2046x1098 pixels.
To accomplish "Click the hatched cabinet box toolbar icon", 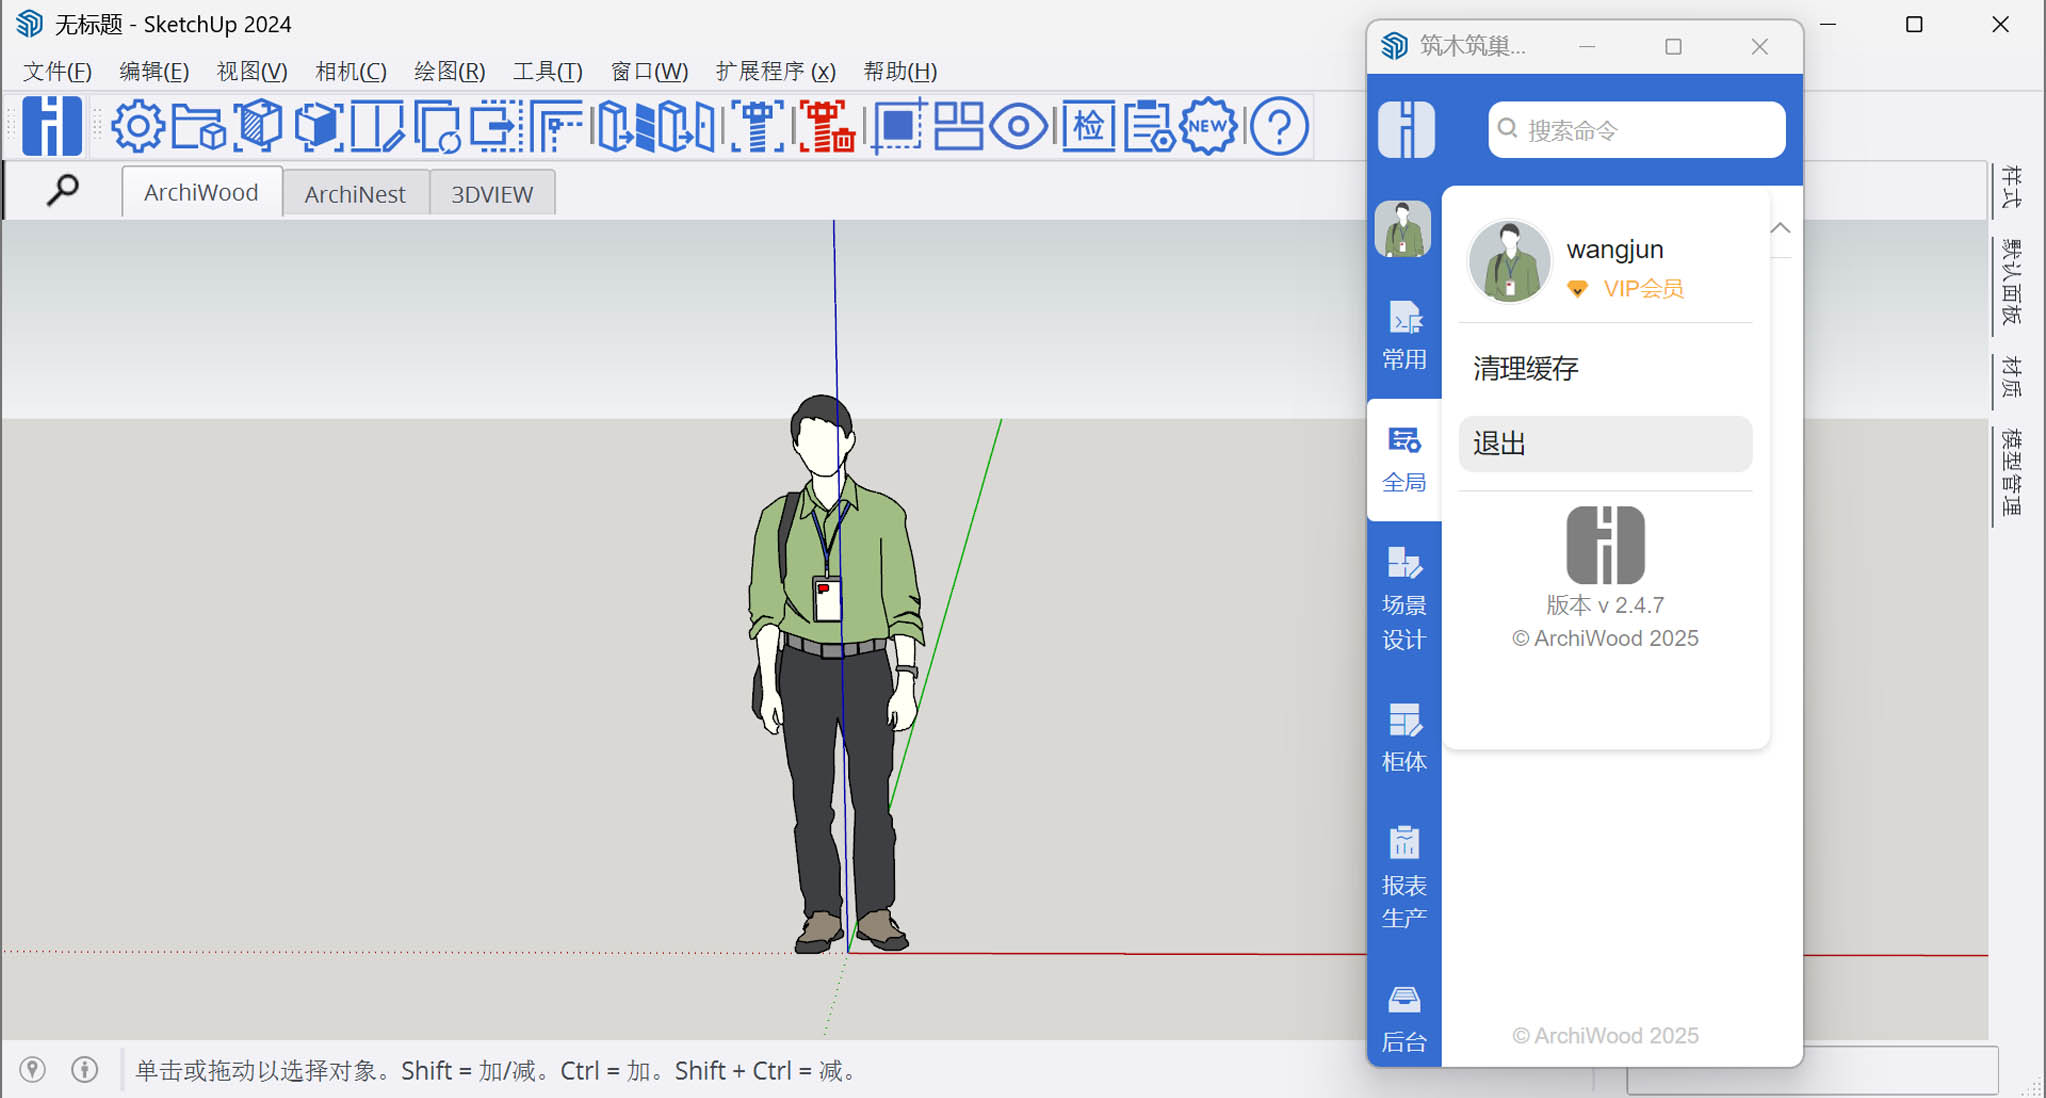I will click(259, 126).
